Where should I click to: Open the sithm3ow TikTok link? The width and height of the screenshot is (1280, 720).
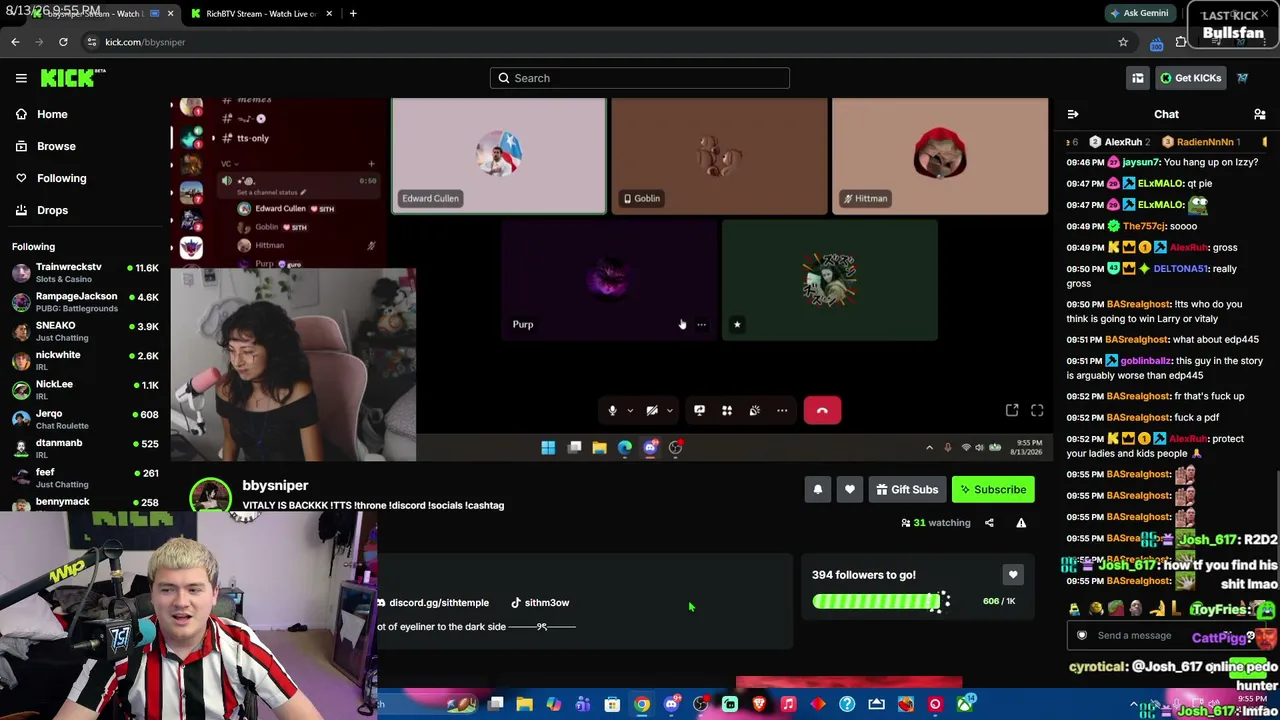click(540, 603)
